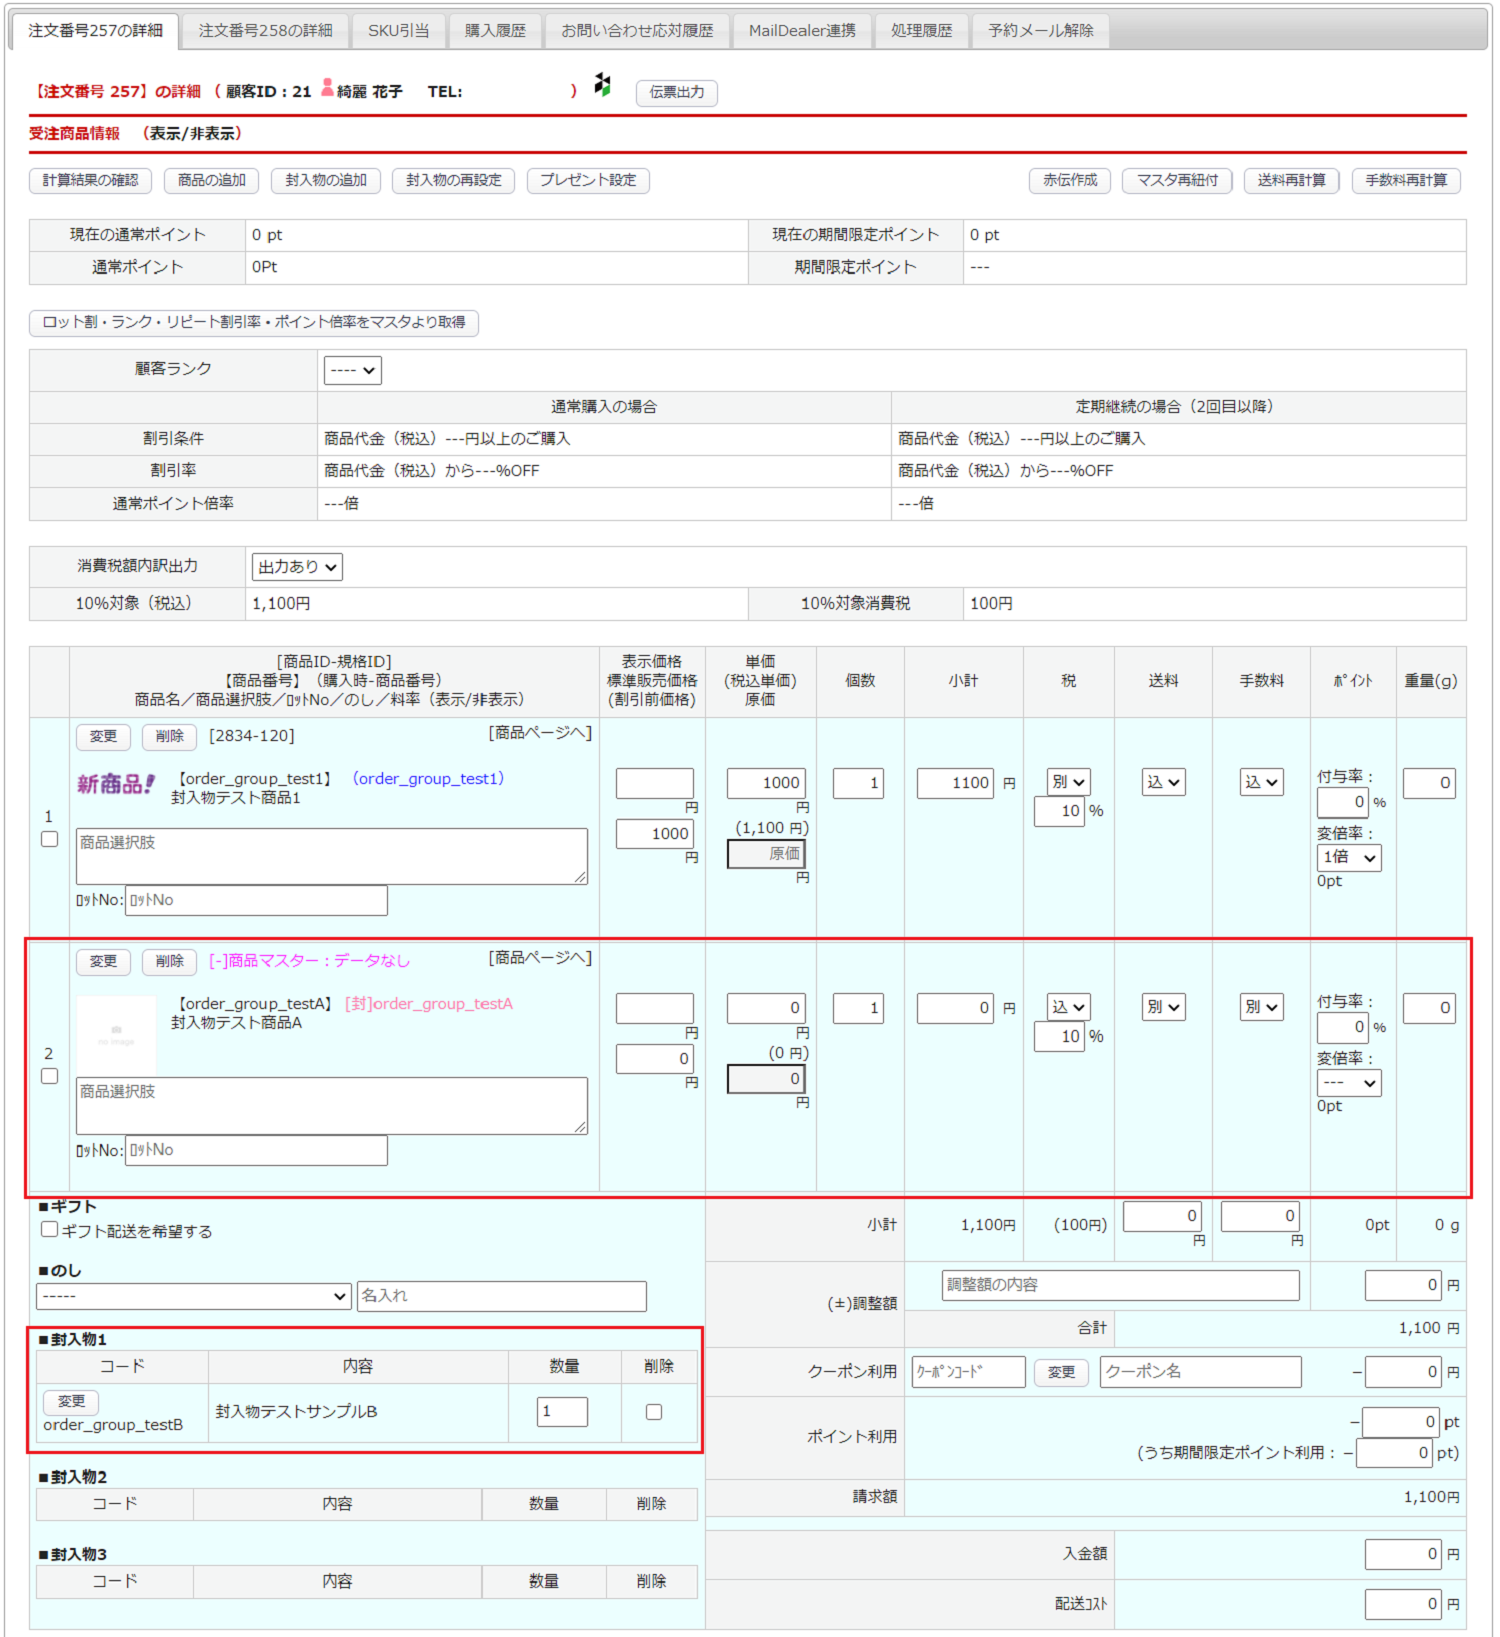This screenshot has width=1500, height=1637.
Task: Click ロット割・ランク・リピート割引率 master fetch button
Action: click(254, 322)
